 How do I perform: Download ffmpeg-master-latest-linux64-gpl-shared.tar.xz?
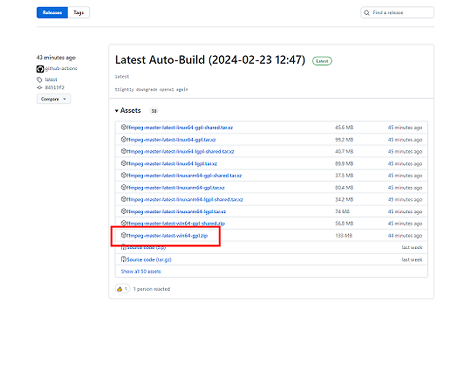click(x=179, y=128)
